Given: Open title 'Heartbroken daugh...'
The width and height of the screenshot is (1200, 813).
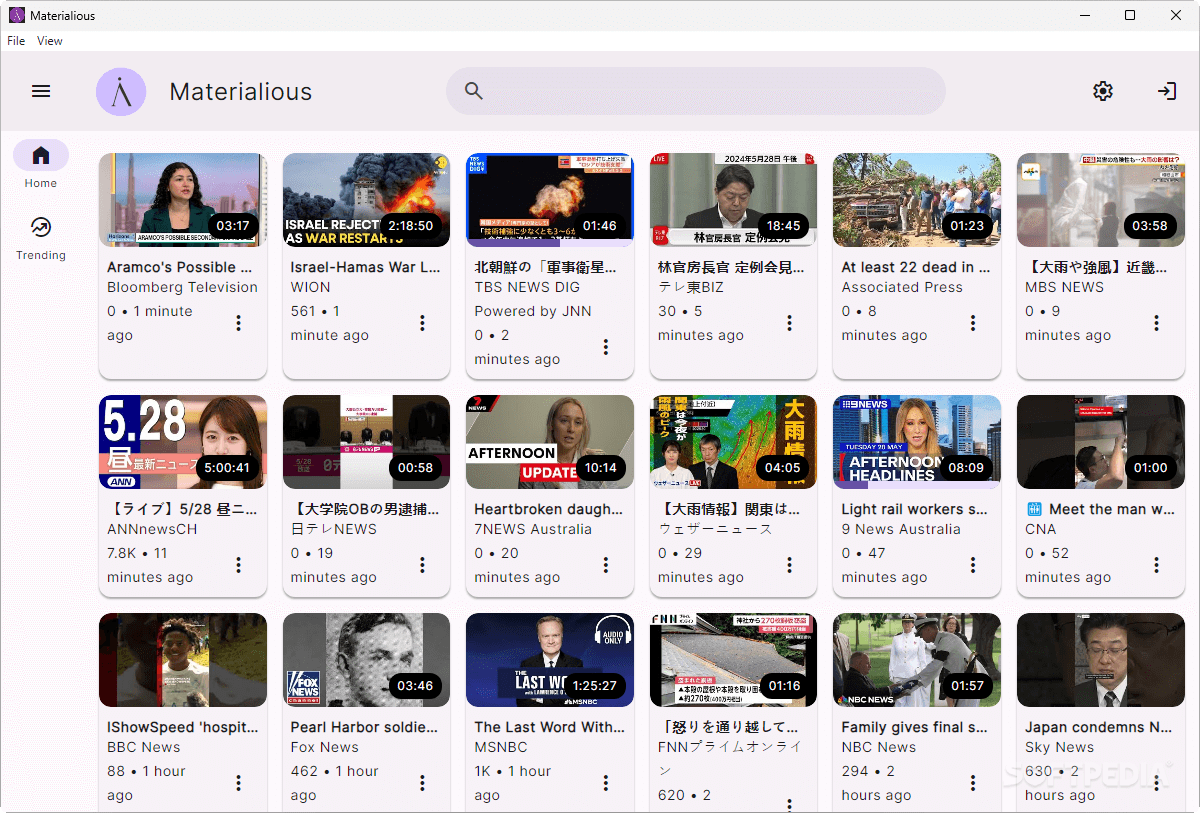Looking at the screenshot, I should click(x=549, y=509).
